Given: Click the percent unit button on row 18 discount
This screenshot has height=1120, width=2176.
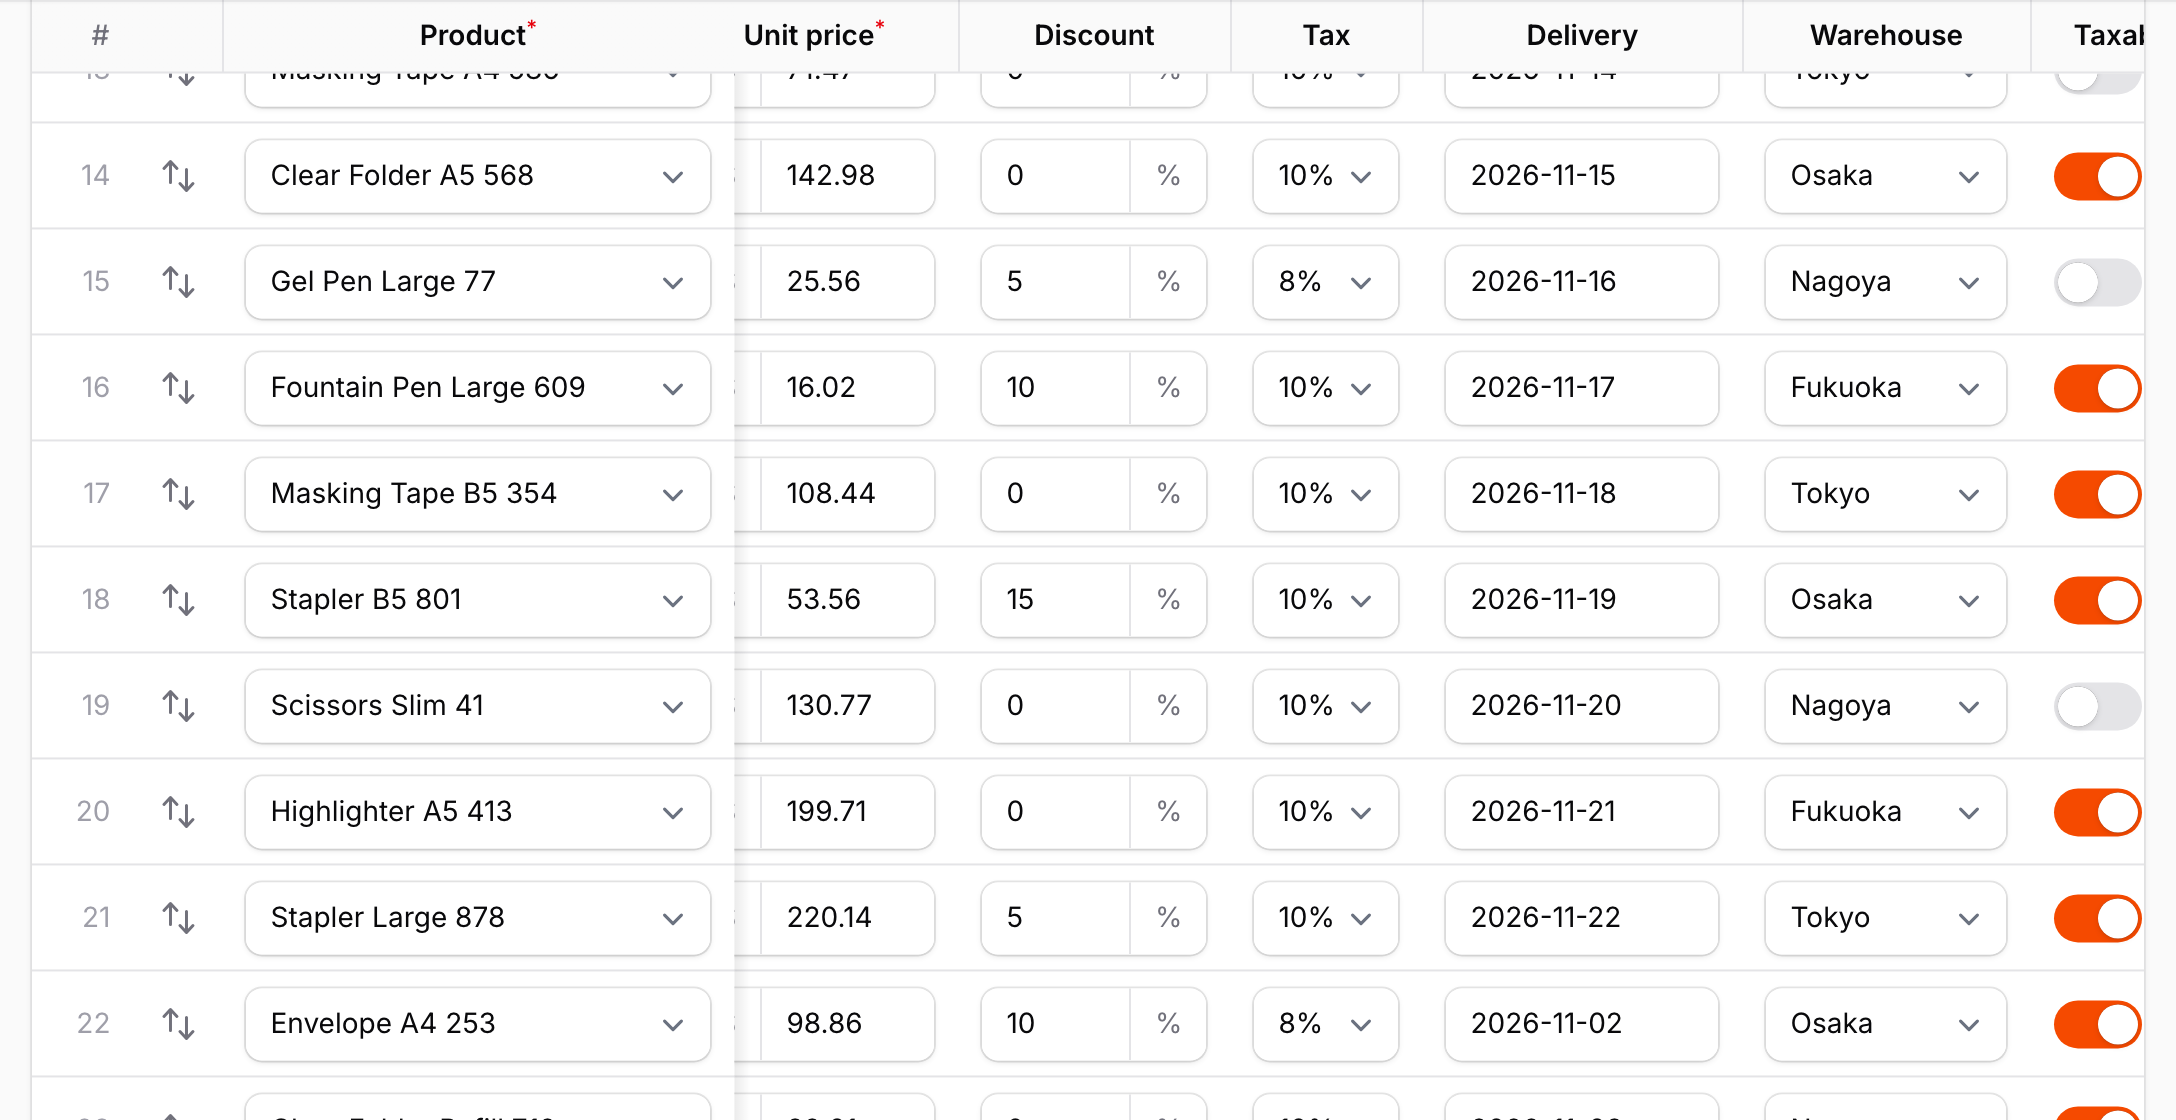Looking at the screenshot, I should 1168,600.
